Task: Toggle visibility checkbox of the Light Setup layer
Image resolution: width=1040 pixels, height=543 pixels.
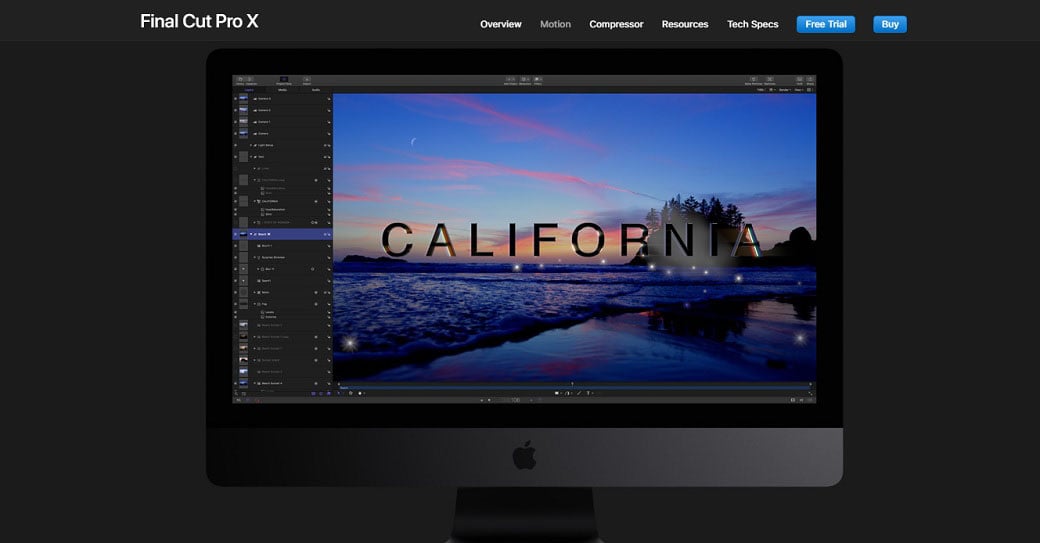Action: pyautogui.click(x=236, y=145)
